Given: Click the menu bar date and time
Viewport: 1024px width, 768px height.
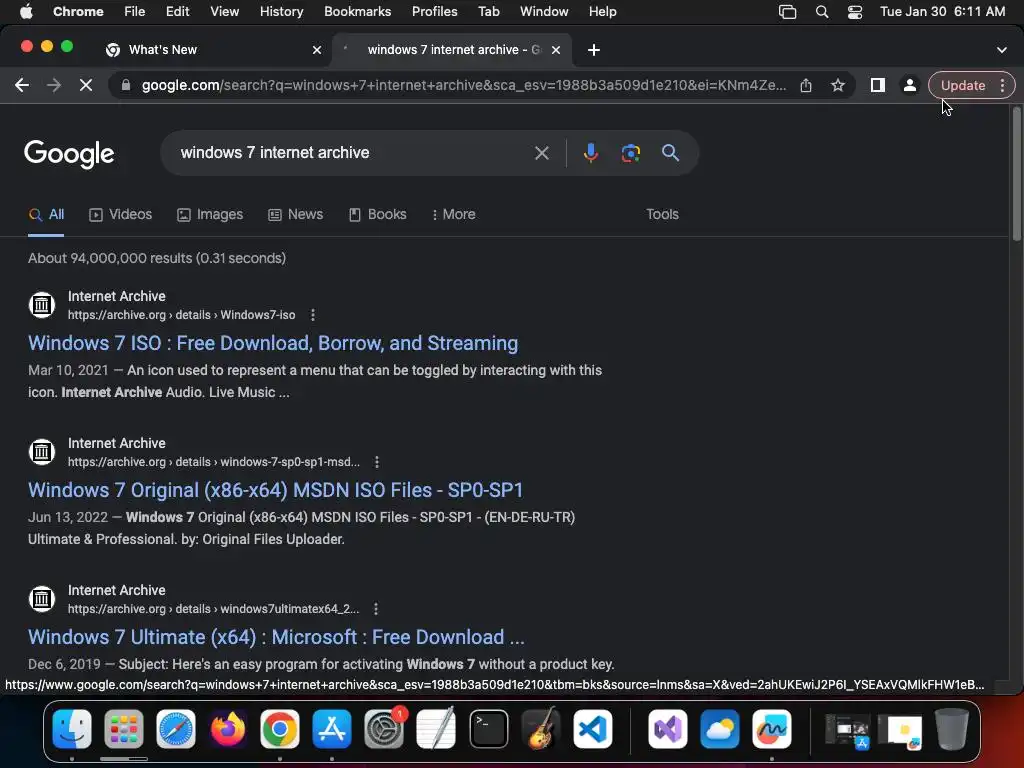Looking at the screenshot, I should 942,12.
